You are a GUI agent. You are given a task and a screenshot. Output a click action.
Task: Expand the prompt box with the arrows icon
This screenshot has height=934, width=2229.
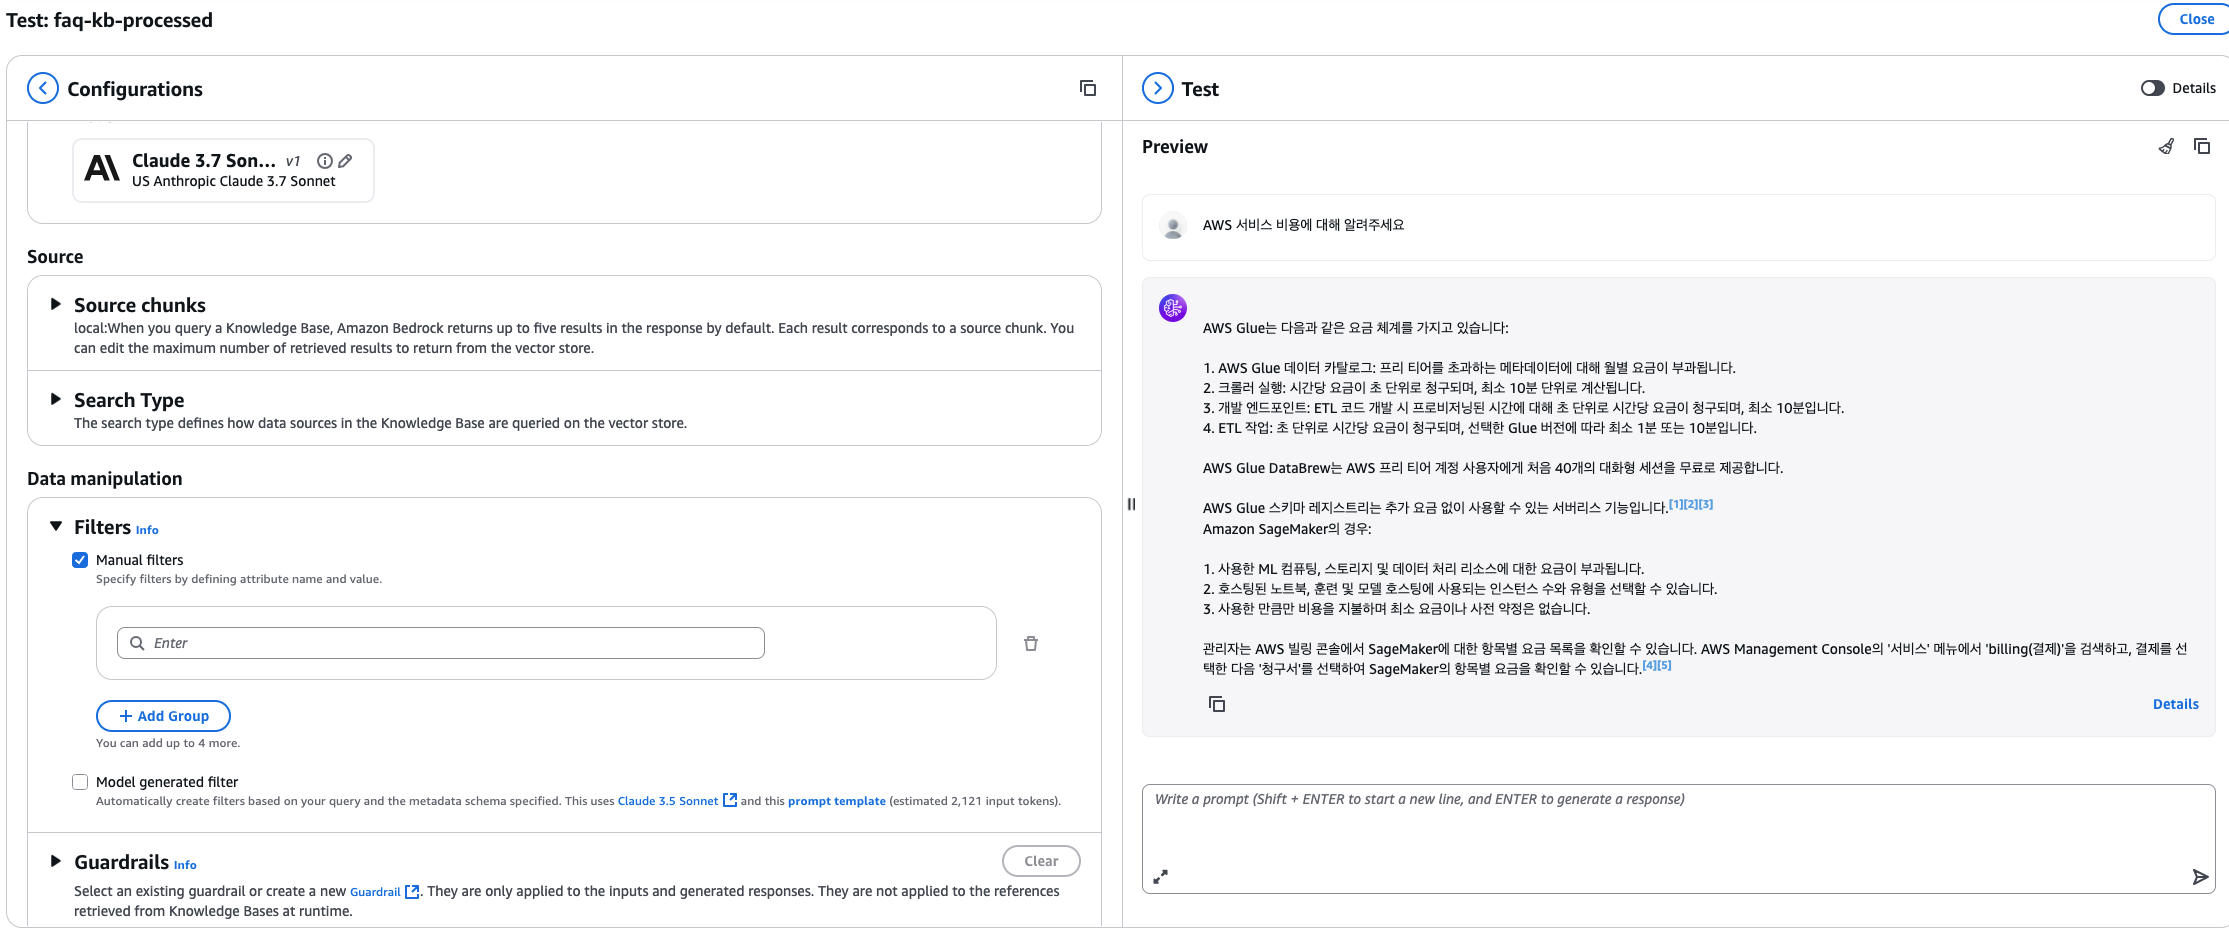point(1160,877)
